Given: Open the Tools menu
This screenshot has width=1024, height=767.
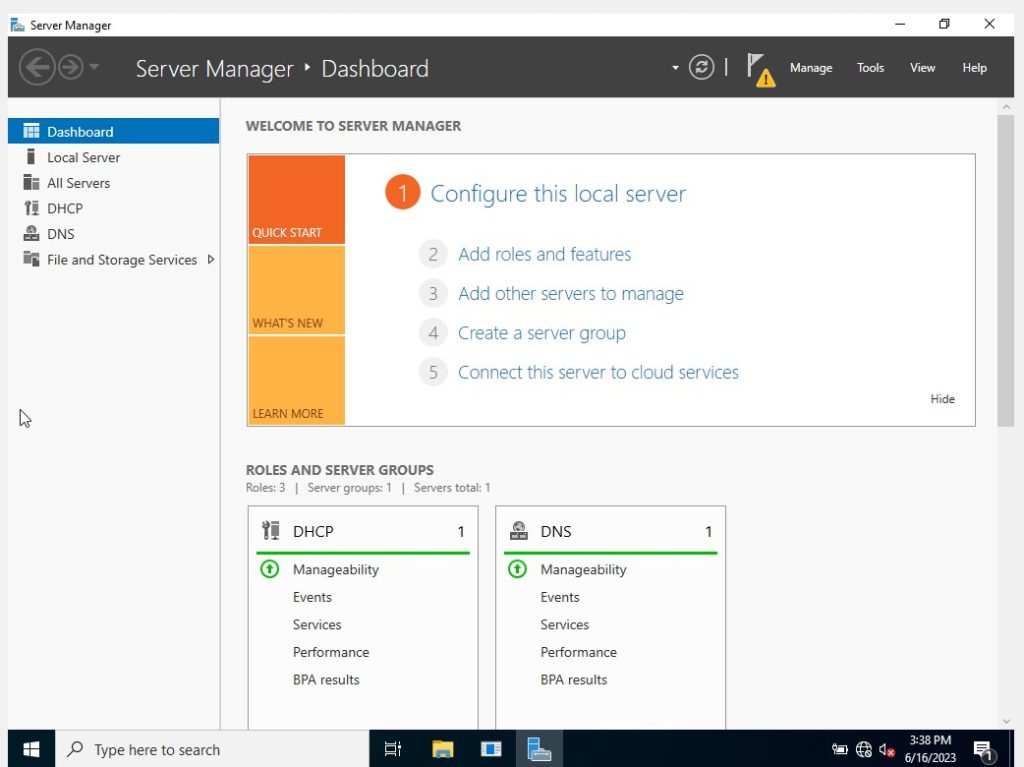Looking at the screenshot, I should (x=869, y=67).
